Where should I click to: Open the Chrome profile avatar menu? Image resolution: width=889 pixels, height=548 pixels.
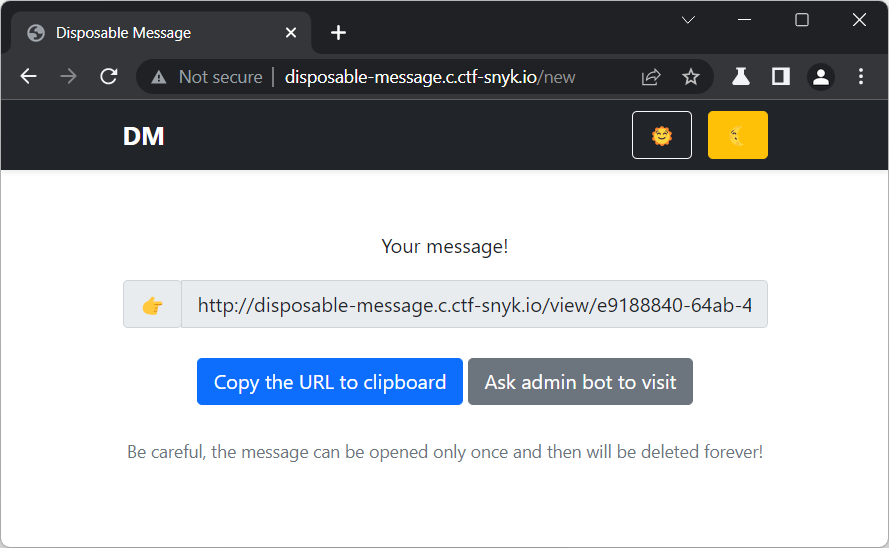[x=821, y=77]
